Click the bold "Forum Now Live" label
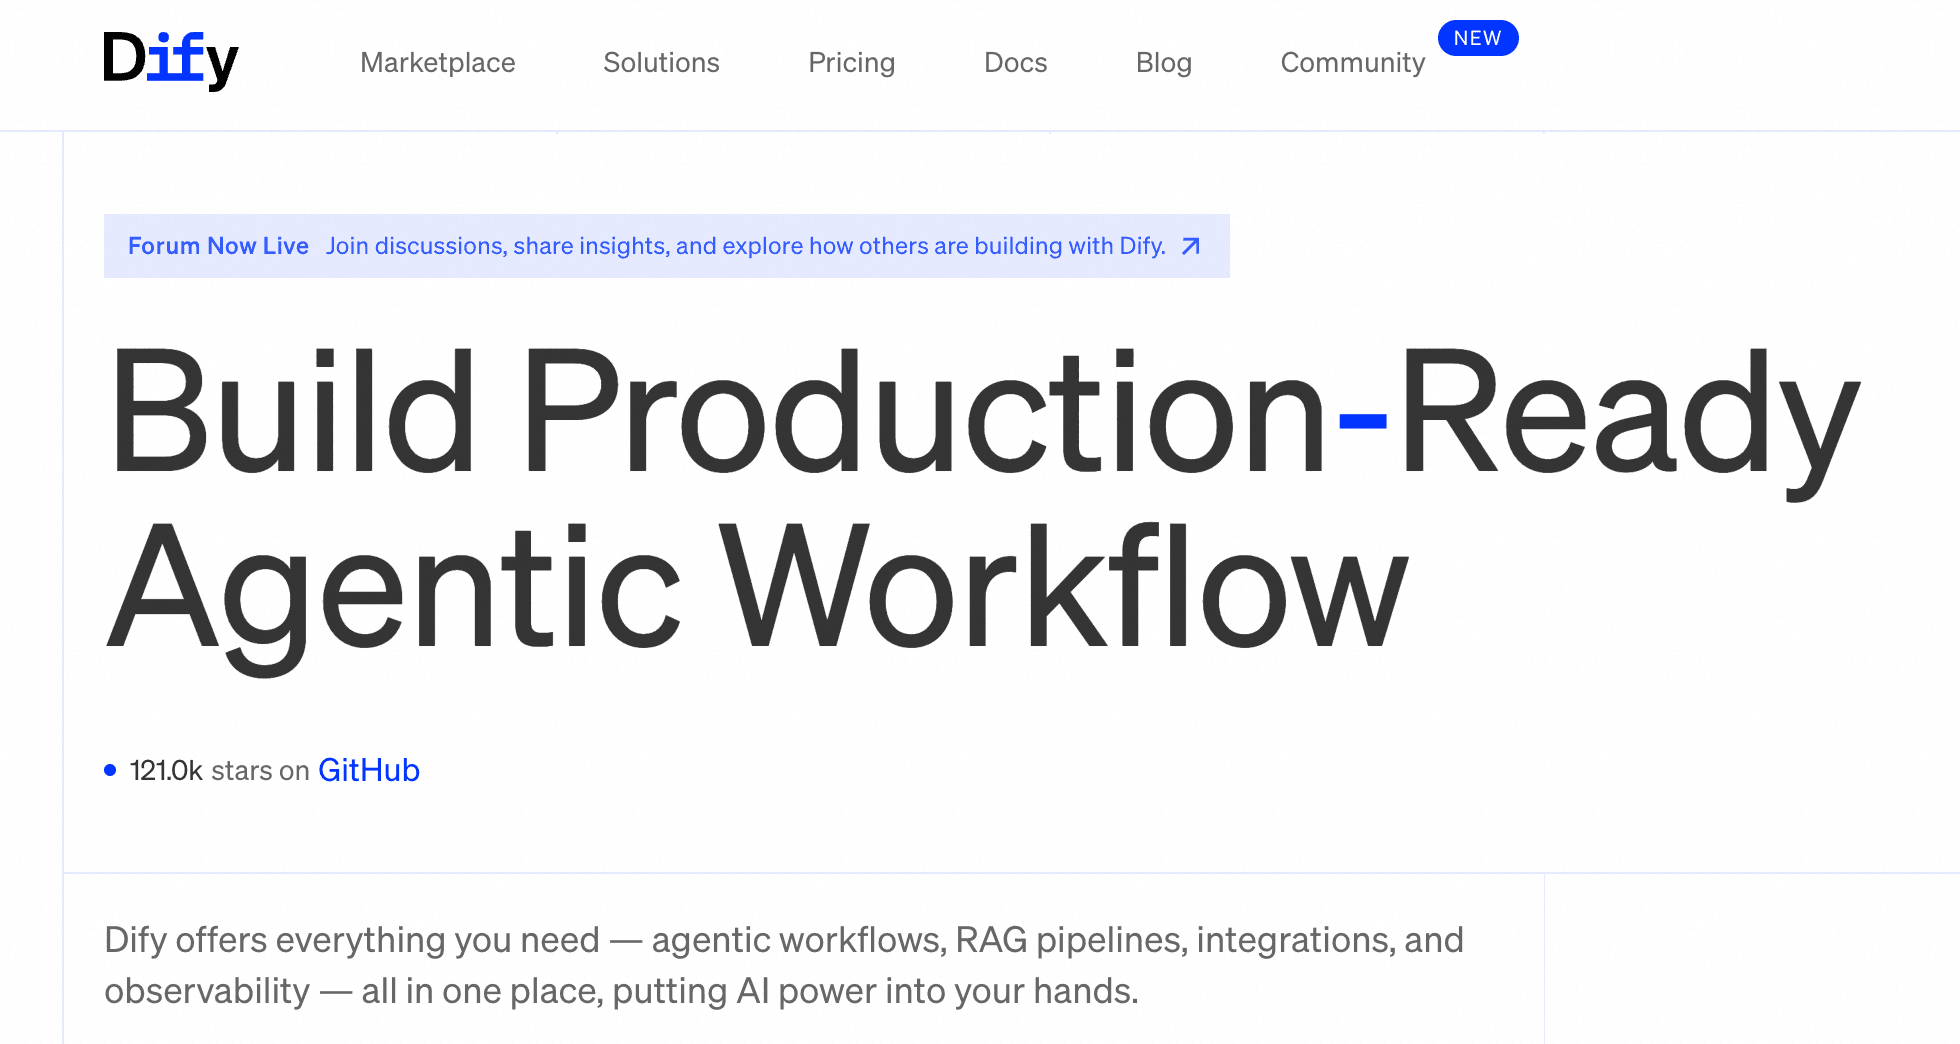Viewport: 1960px width, 1044px height. pyautogui.click(x=218, y=246)
